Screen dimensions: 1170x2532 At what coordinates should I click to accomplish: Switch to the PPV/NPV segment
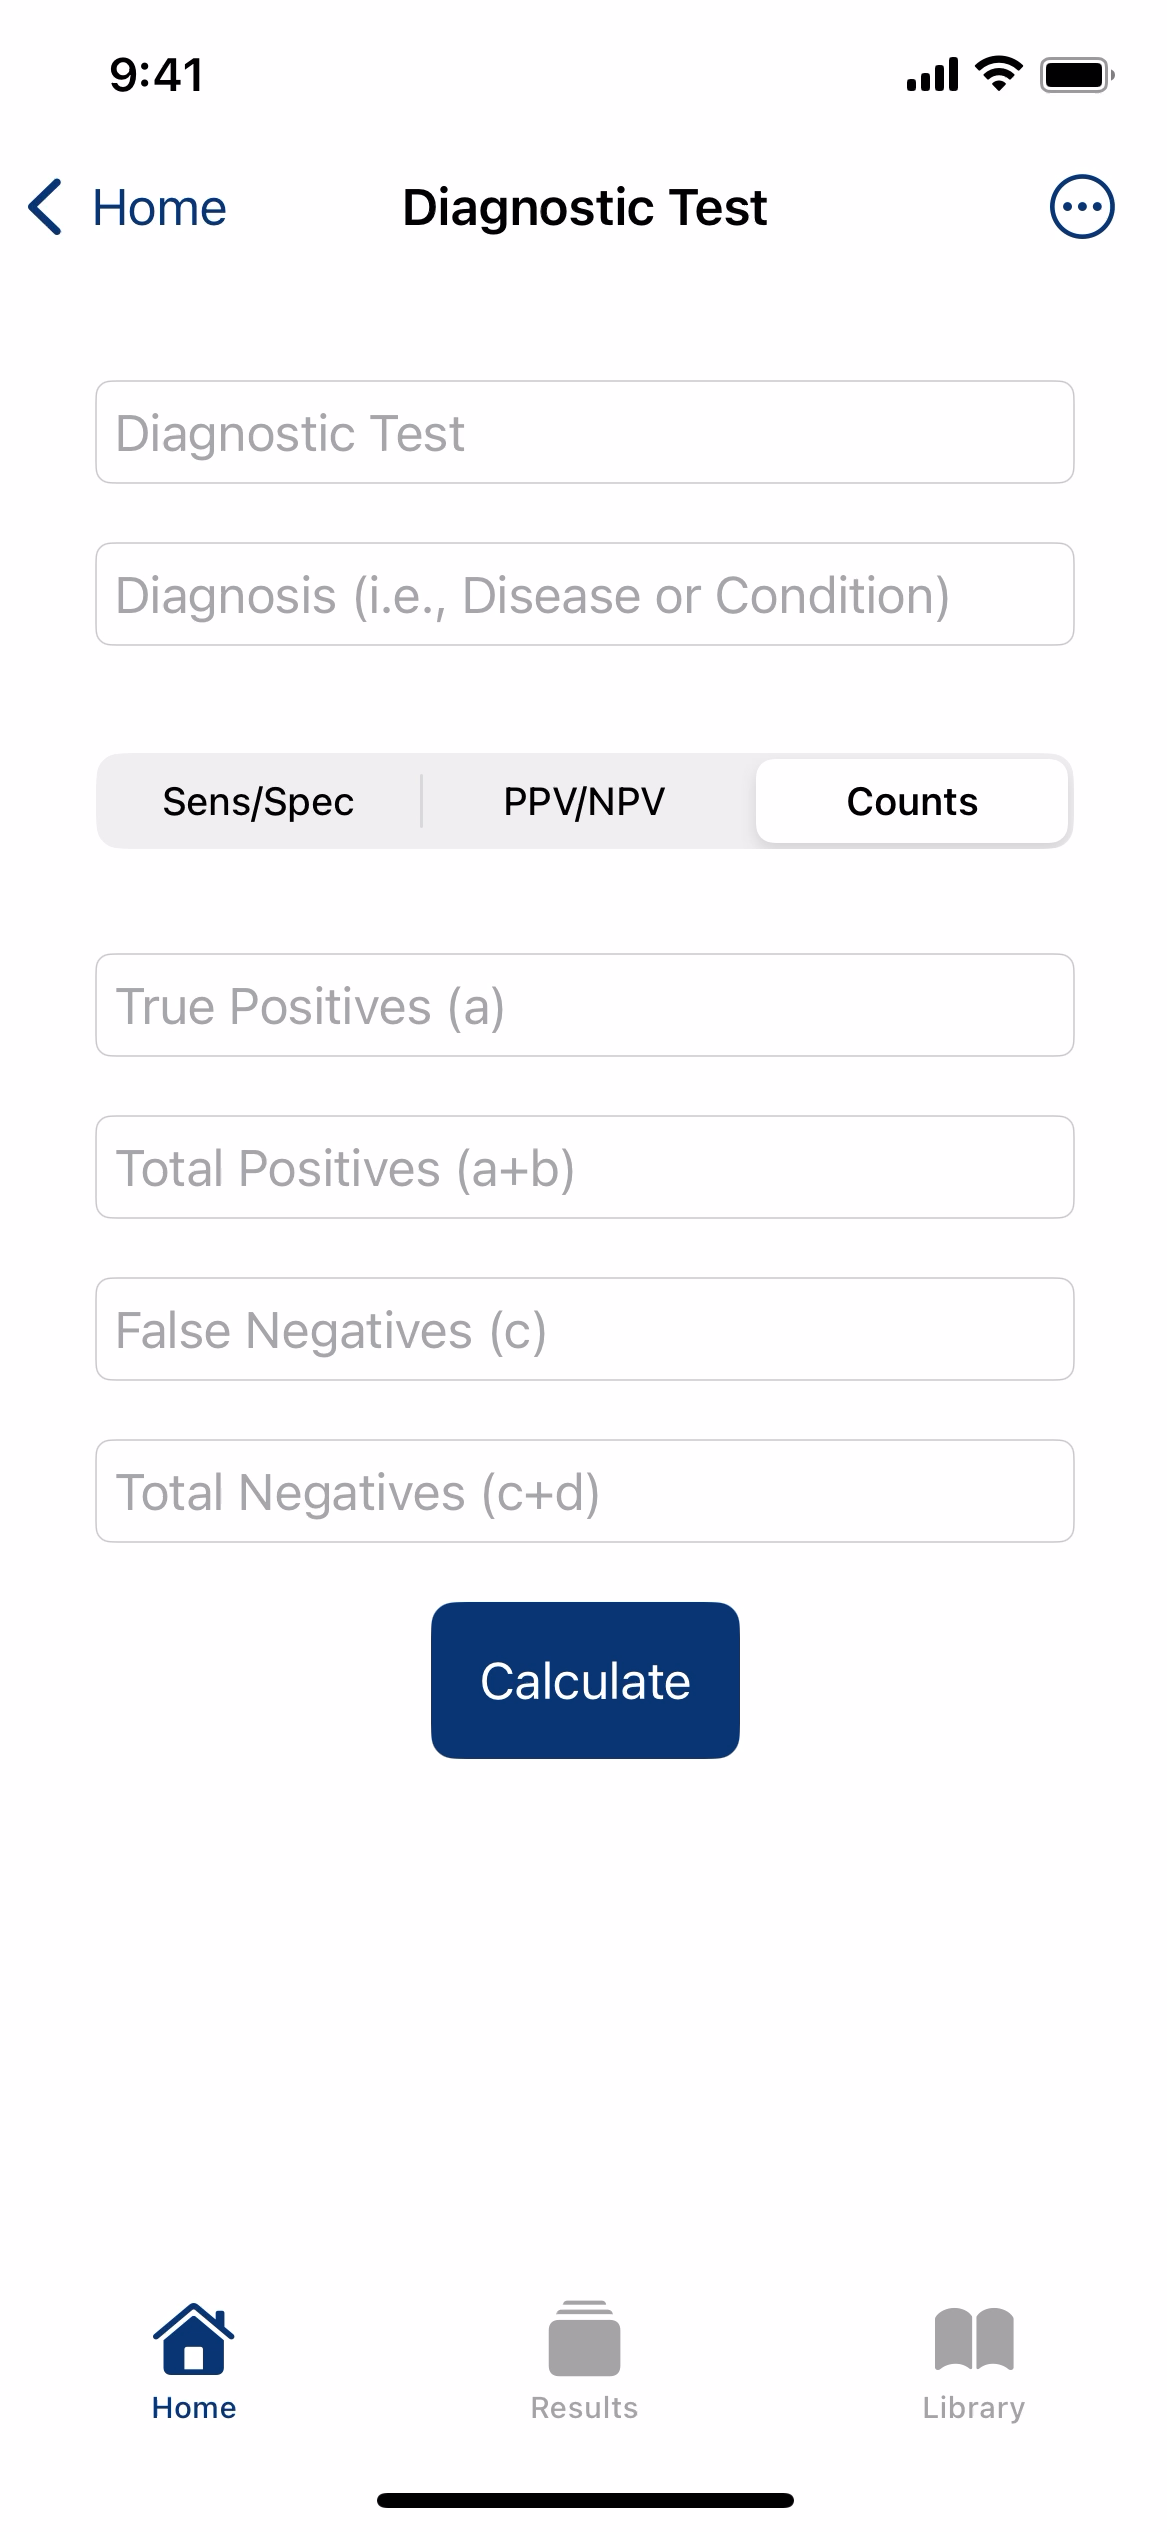585,801
